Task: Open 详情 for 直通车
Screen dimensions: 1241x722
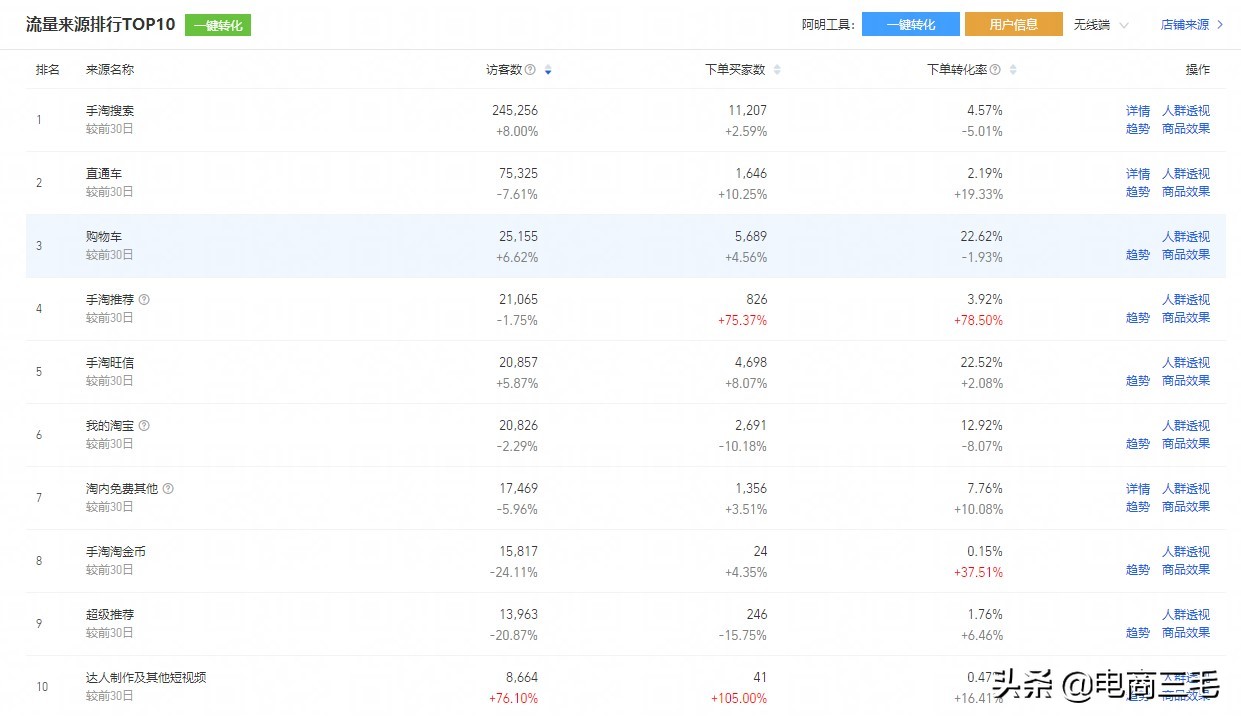Action: pyautogui.click(x=1138, y=174)
